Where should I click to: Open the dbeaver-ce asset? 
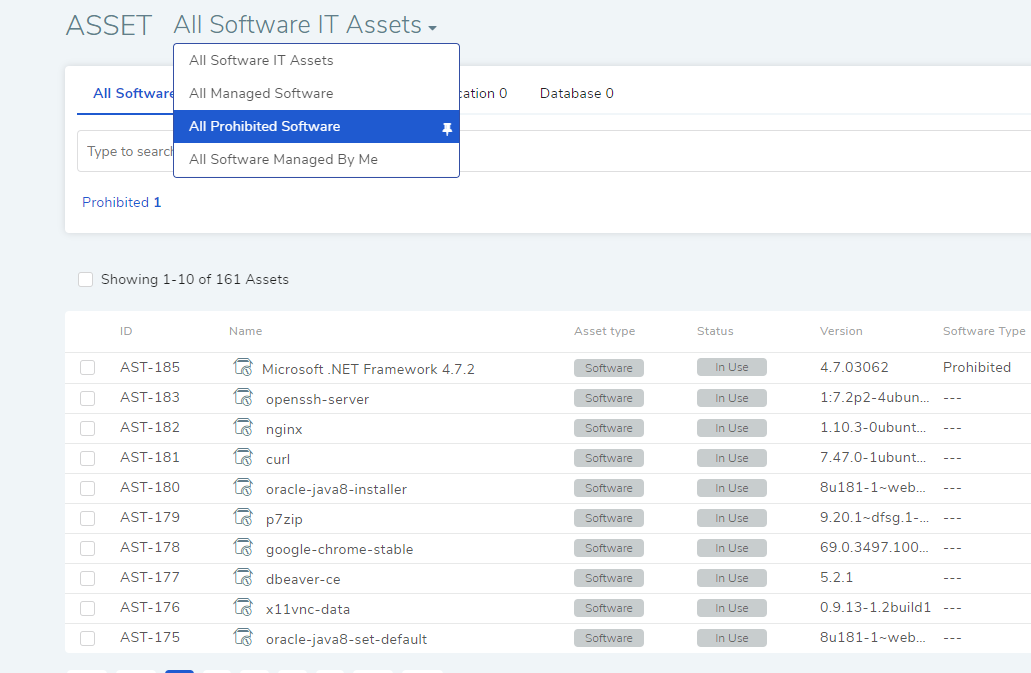[x=303, y=579]
